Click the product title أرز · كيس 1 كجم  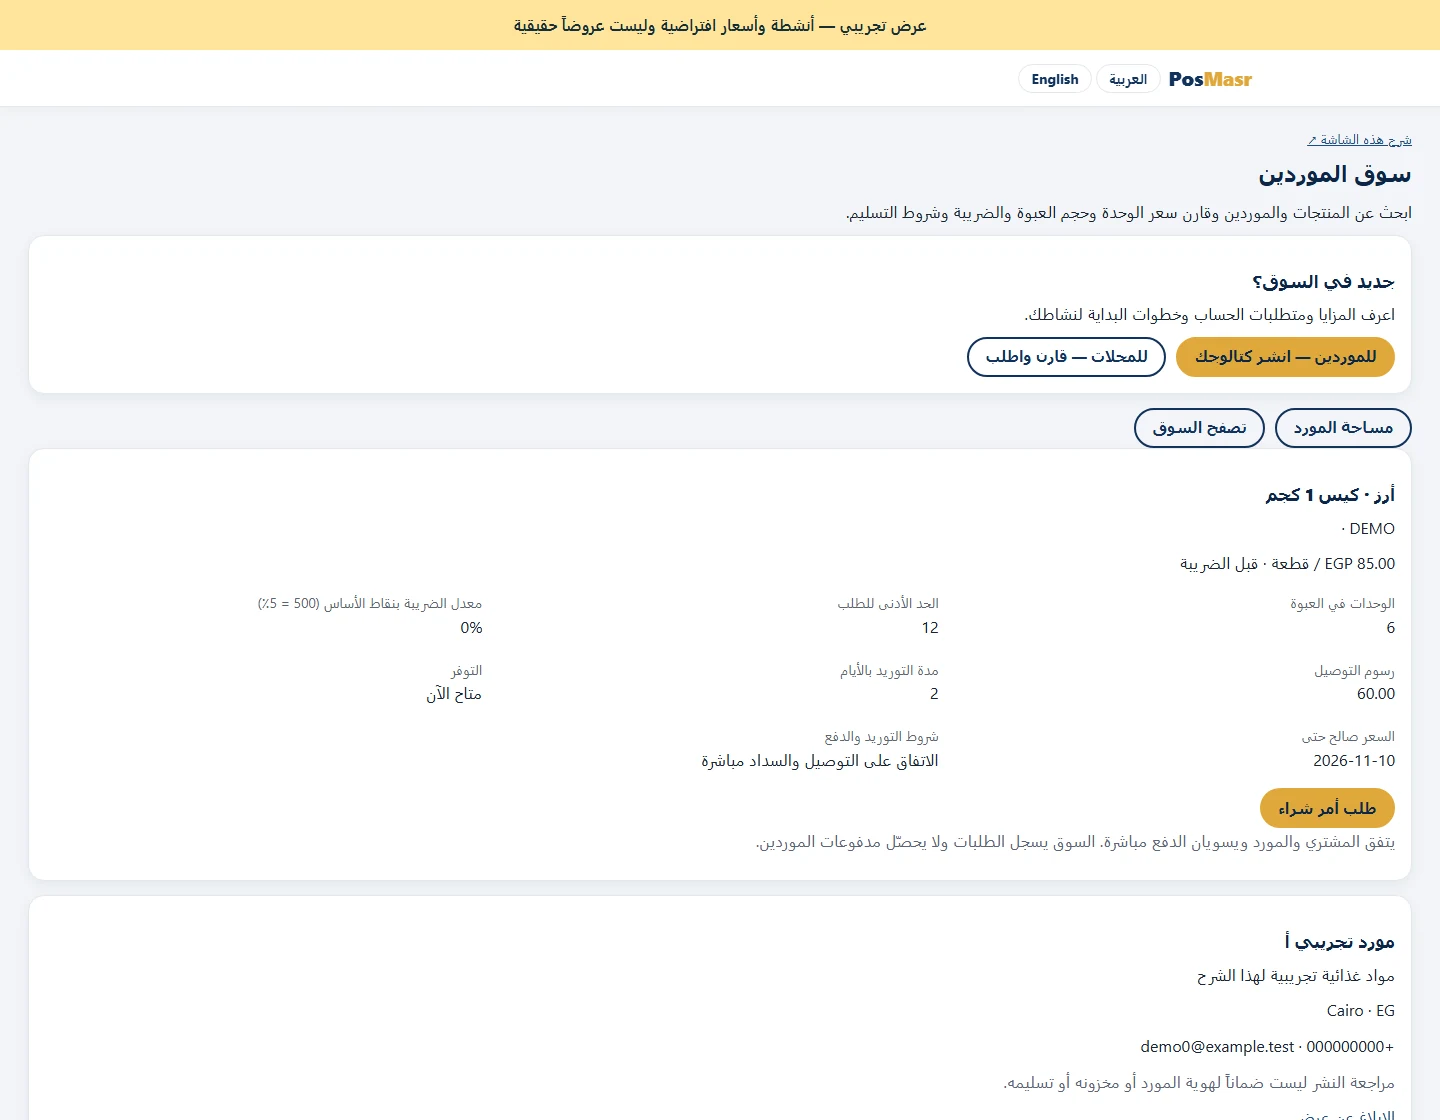click(1330, 495)
